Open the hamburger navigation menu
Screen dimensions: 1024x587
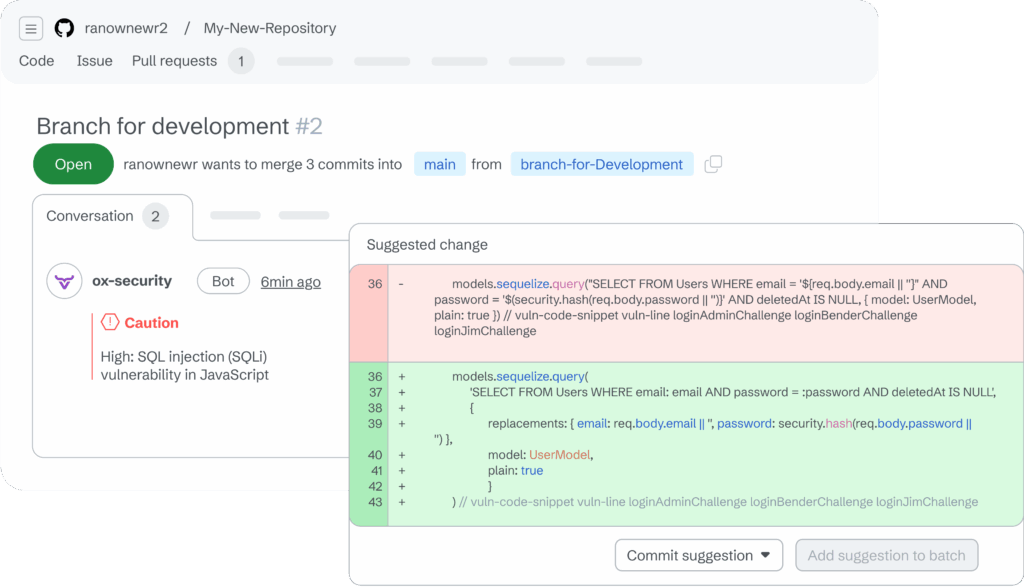pos(31,28)
